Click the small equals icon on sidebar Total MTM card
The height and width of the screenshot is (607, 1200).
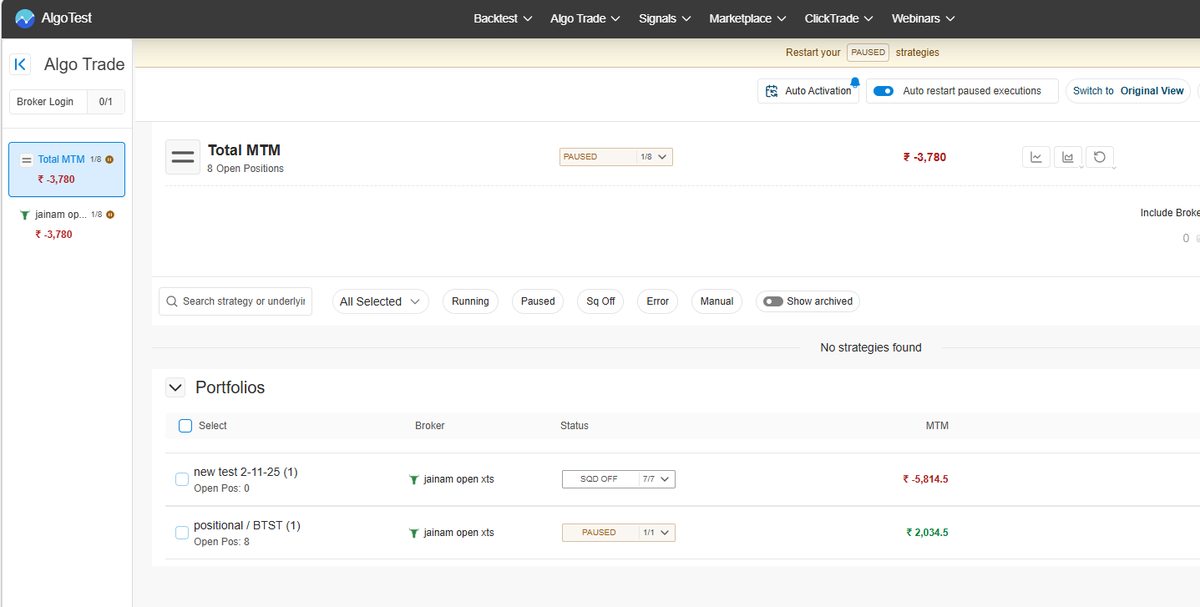tap(27, 159)
